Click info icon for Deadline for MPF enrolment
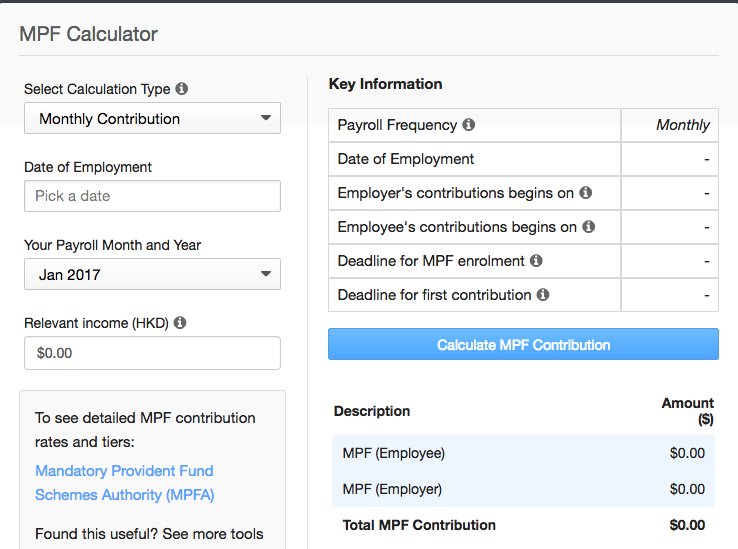 coord(537,261)
